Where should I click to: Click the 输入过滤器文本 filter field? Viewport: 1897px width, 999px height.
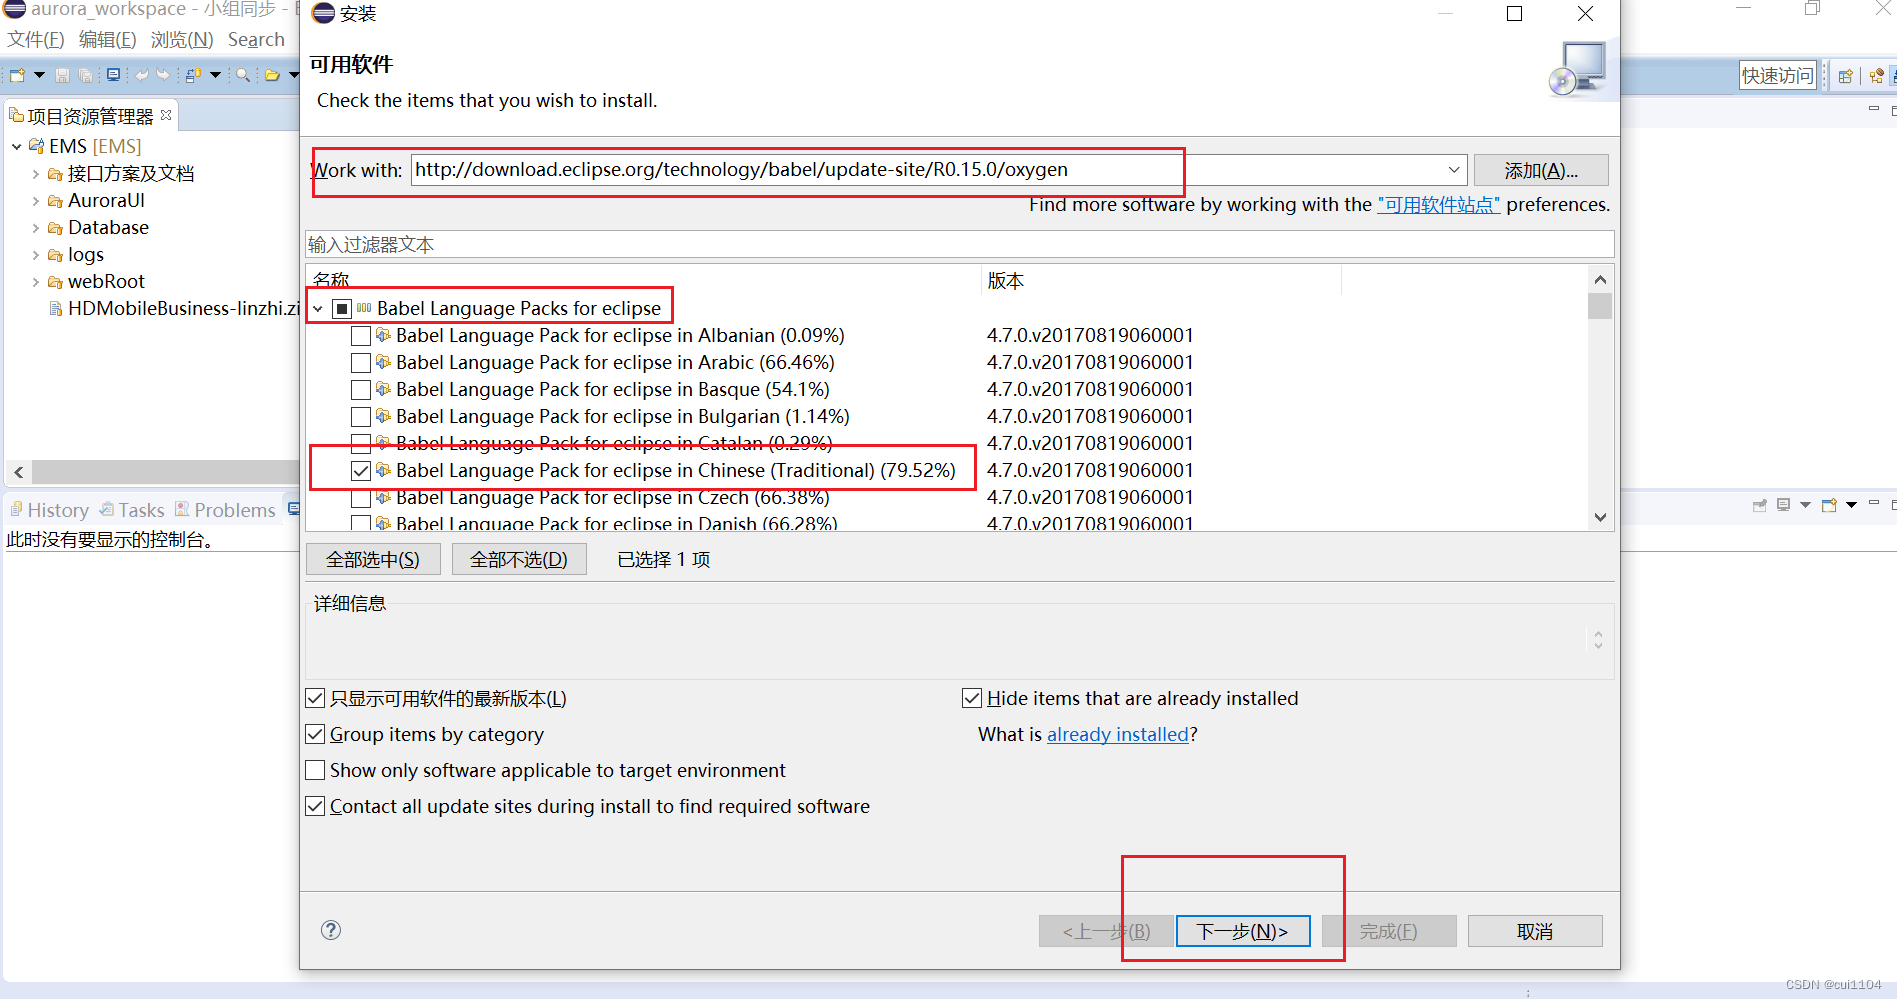click(959, 244)
